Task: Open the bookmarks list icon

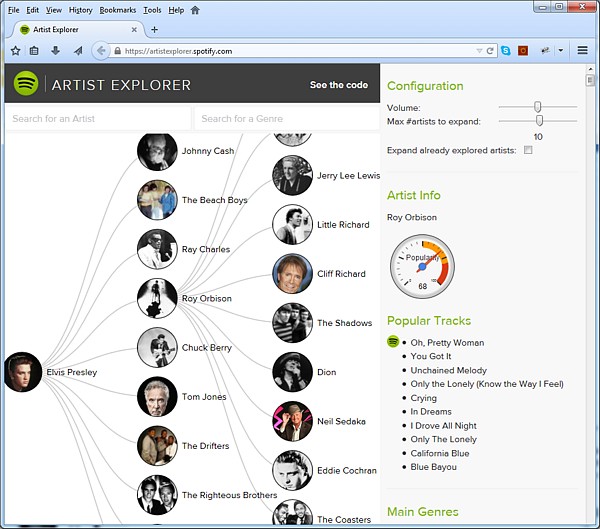Action: [x=34, y=51]
